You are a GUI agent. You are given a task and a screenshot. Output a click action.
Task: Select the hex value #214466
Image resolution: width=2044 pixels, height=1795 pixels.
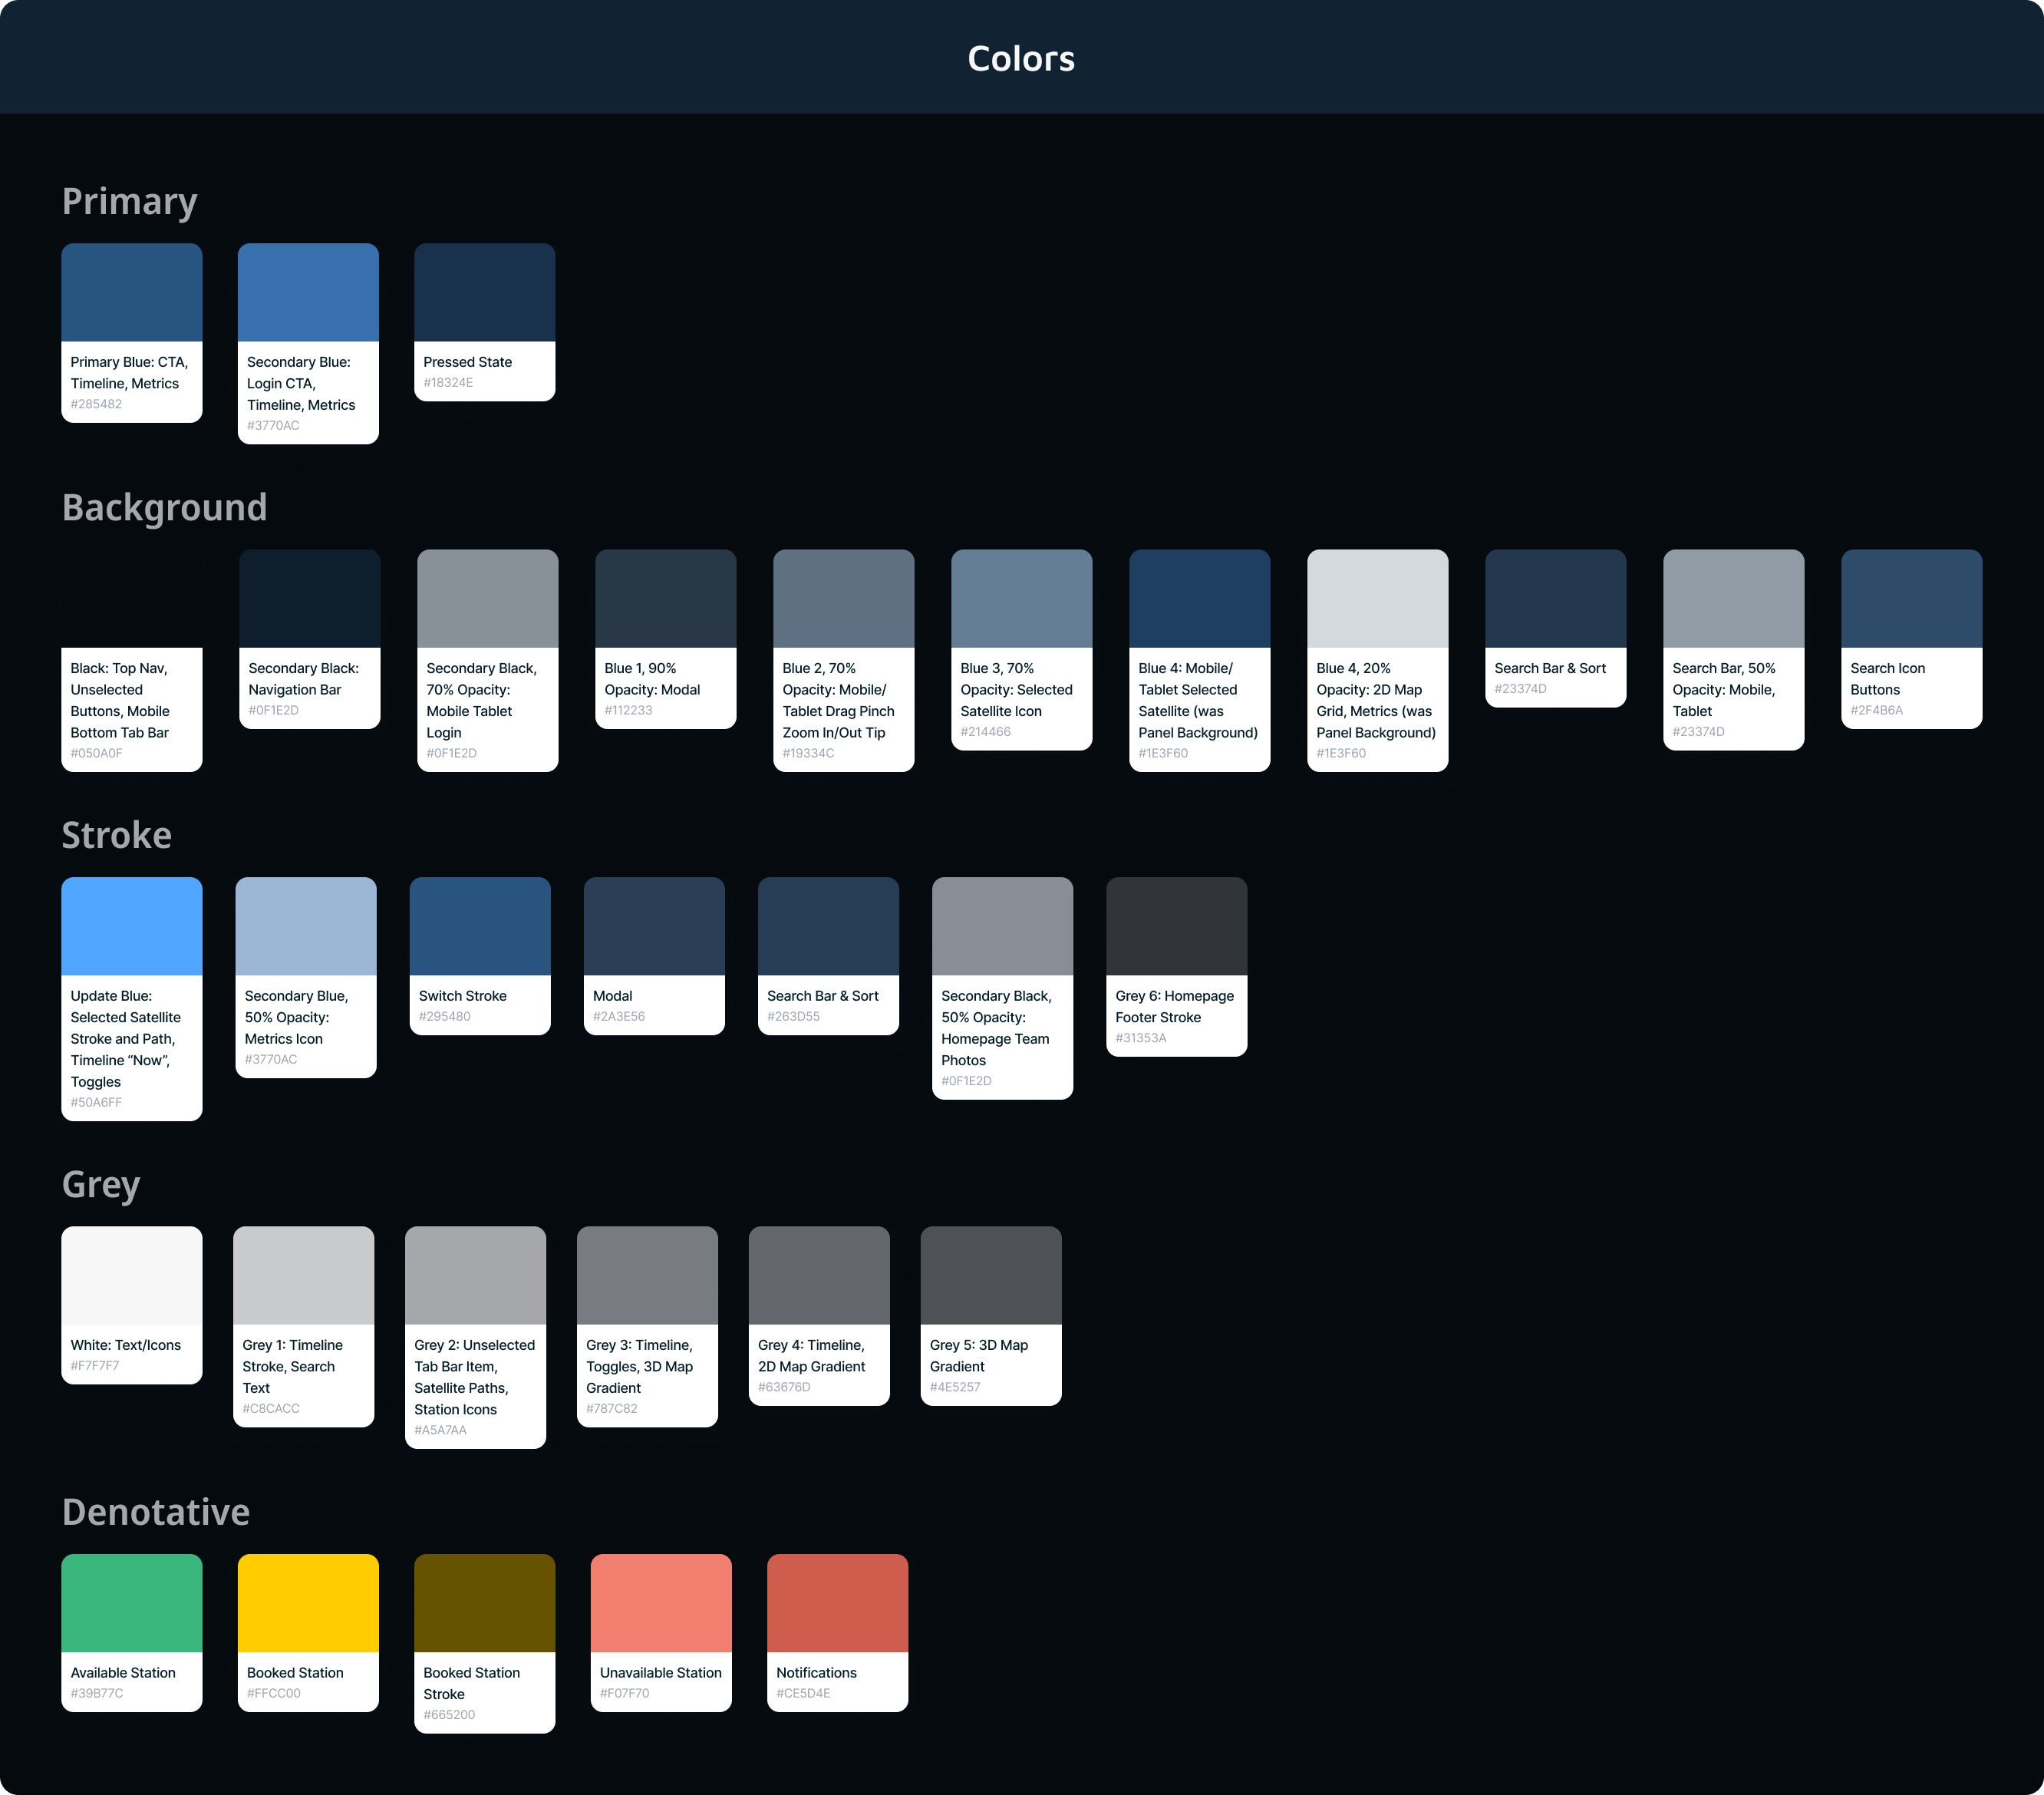point(985,732)
